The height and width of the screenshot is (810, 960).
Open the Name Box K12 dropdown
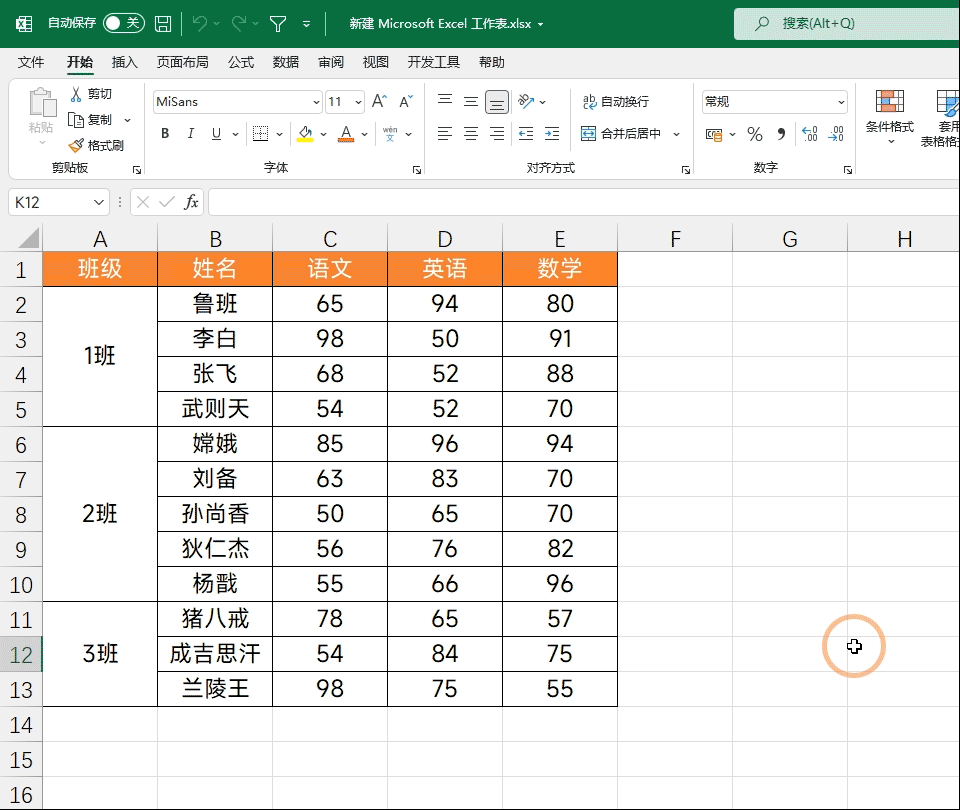(x=99, y=202)
